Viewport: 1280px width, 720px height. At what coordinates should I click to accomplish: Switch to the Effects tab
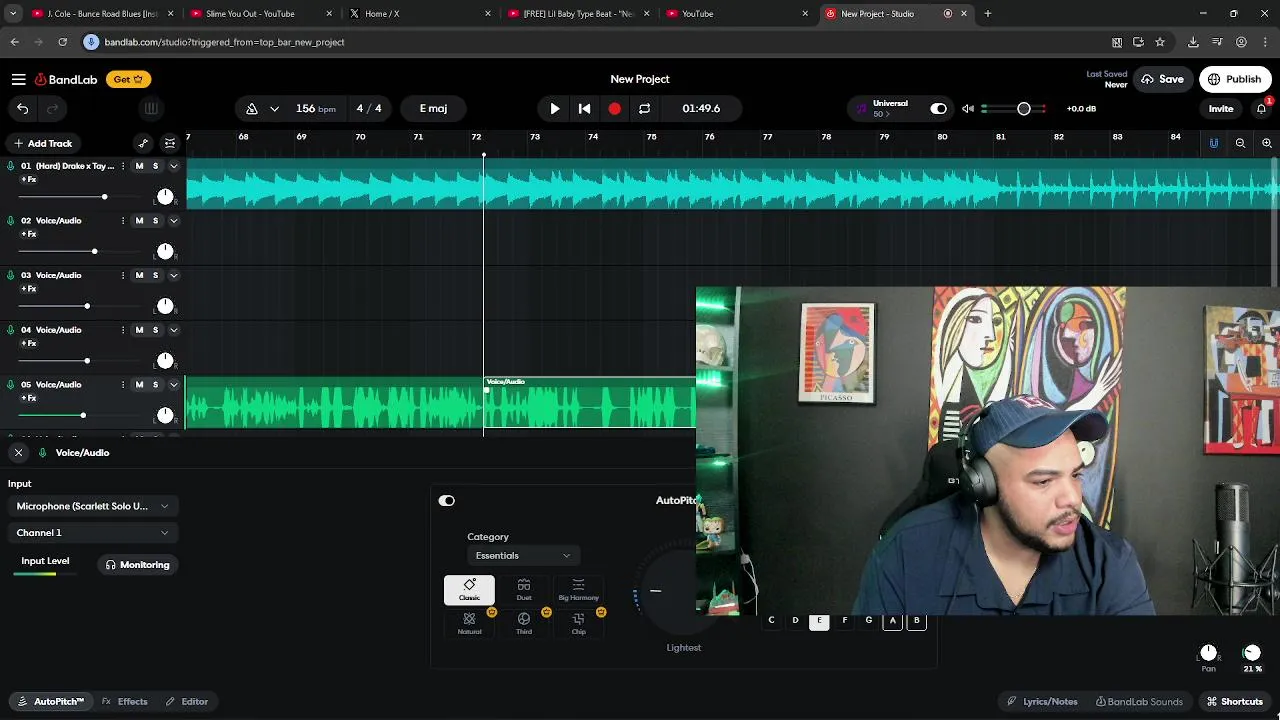(x=125, y=702)
